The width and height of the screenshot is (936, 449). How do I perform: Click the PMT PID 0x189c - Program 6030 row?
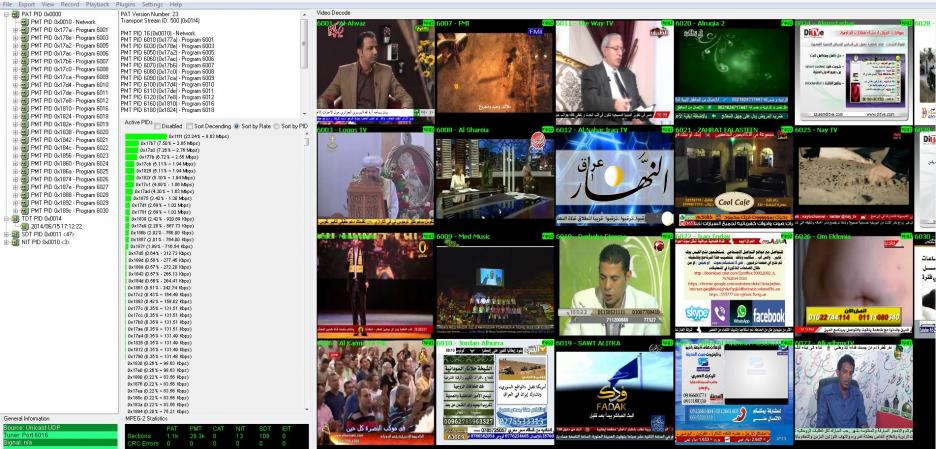click(69, 211)
